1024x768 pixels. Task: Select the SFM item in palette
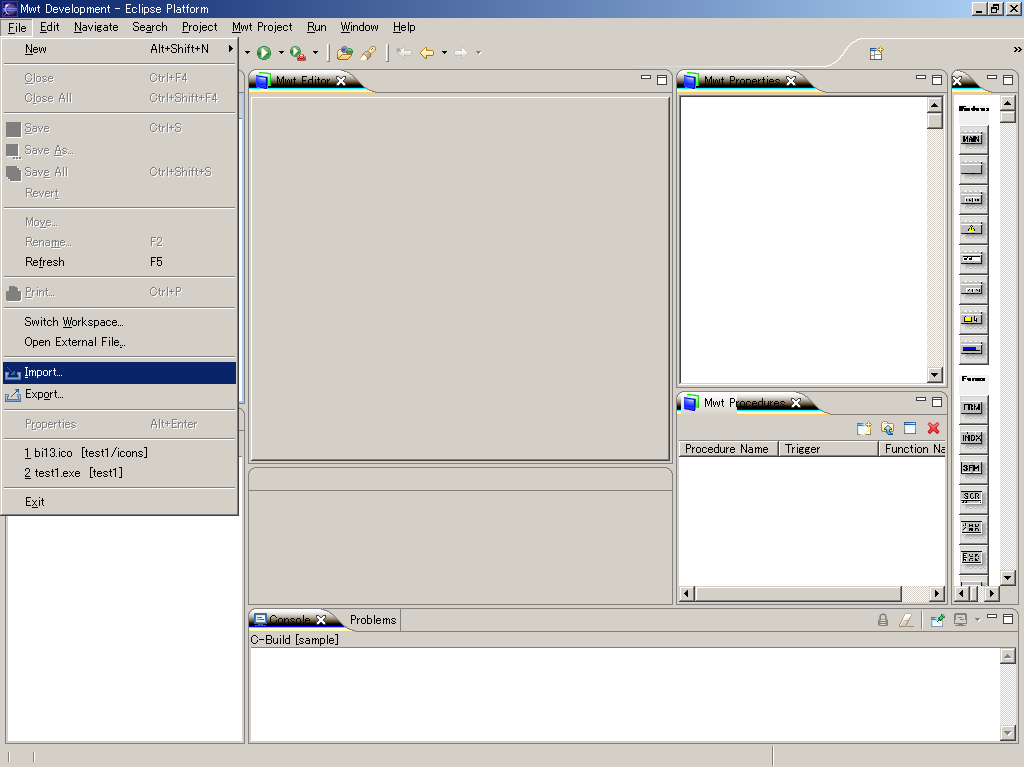[x=972, y=468]
